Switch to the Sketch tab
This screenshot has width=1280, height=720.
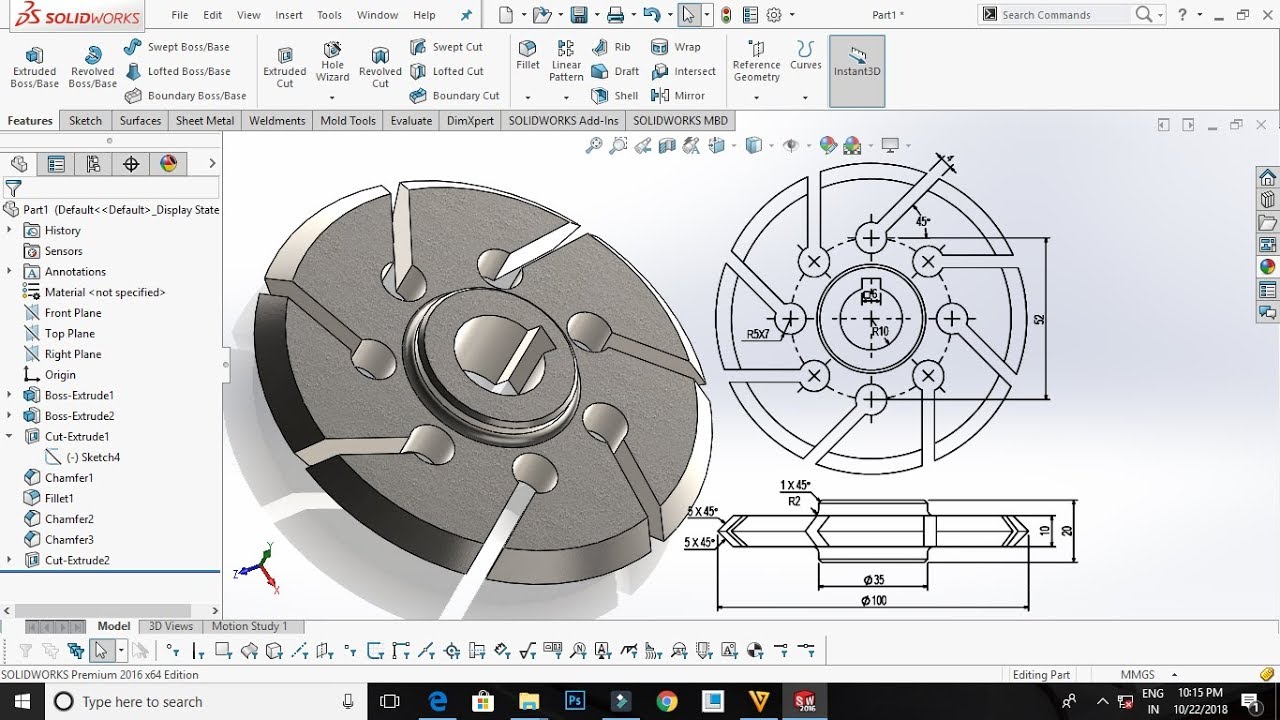coord(85,121)
